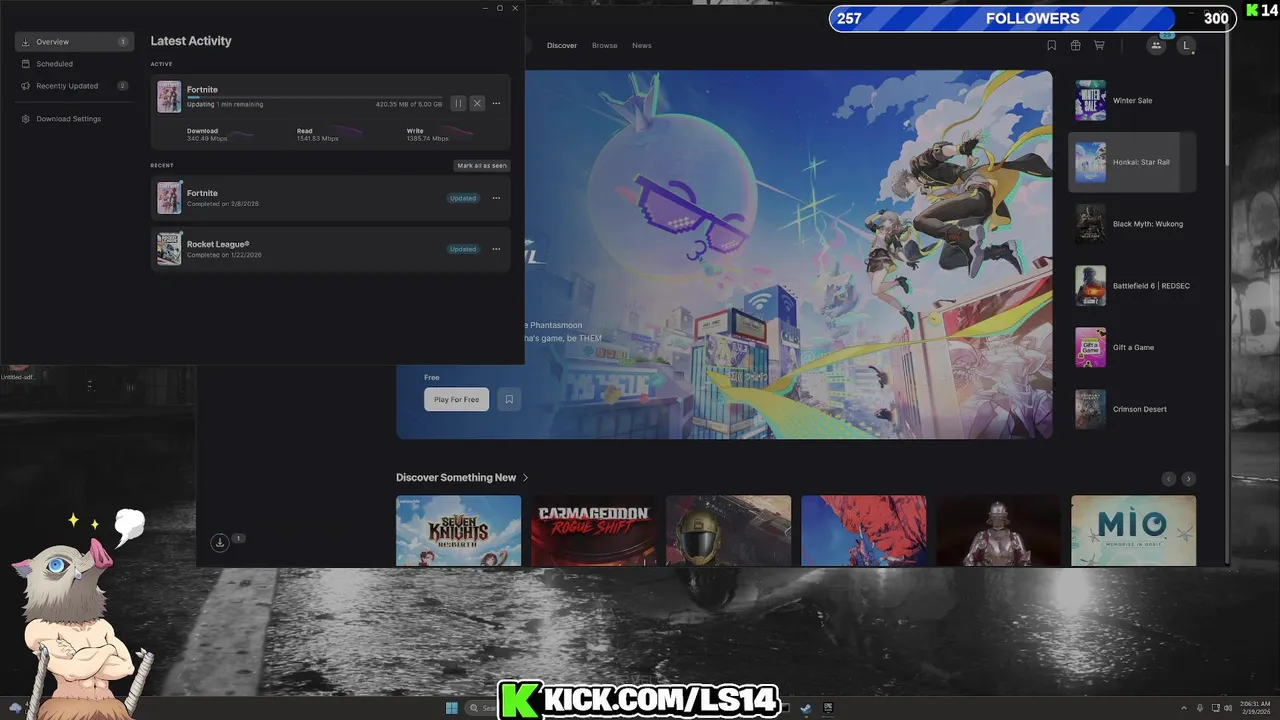Expand Discover Something New heading arrow
Image resolution: width=1280 pixels, height=720 pixels.
[526, 478]
